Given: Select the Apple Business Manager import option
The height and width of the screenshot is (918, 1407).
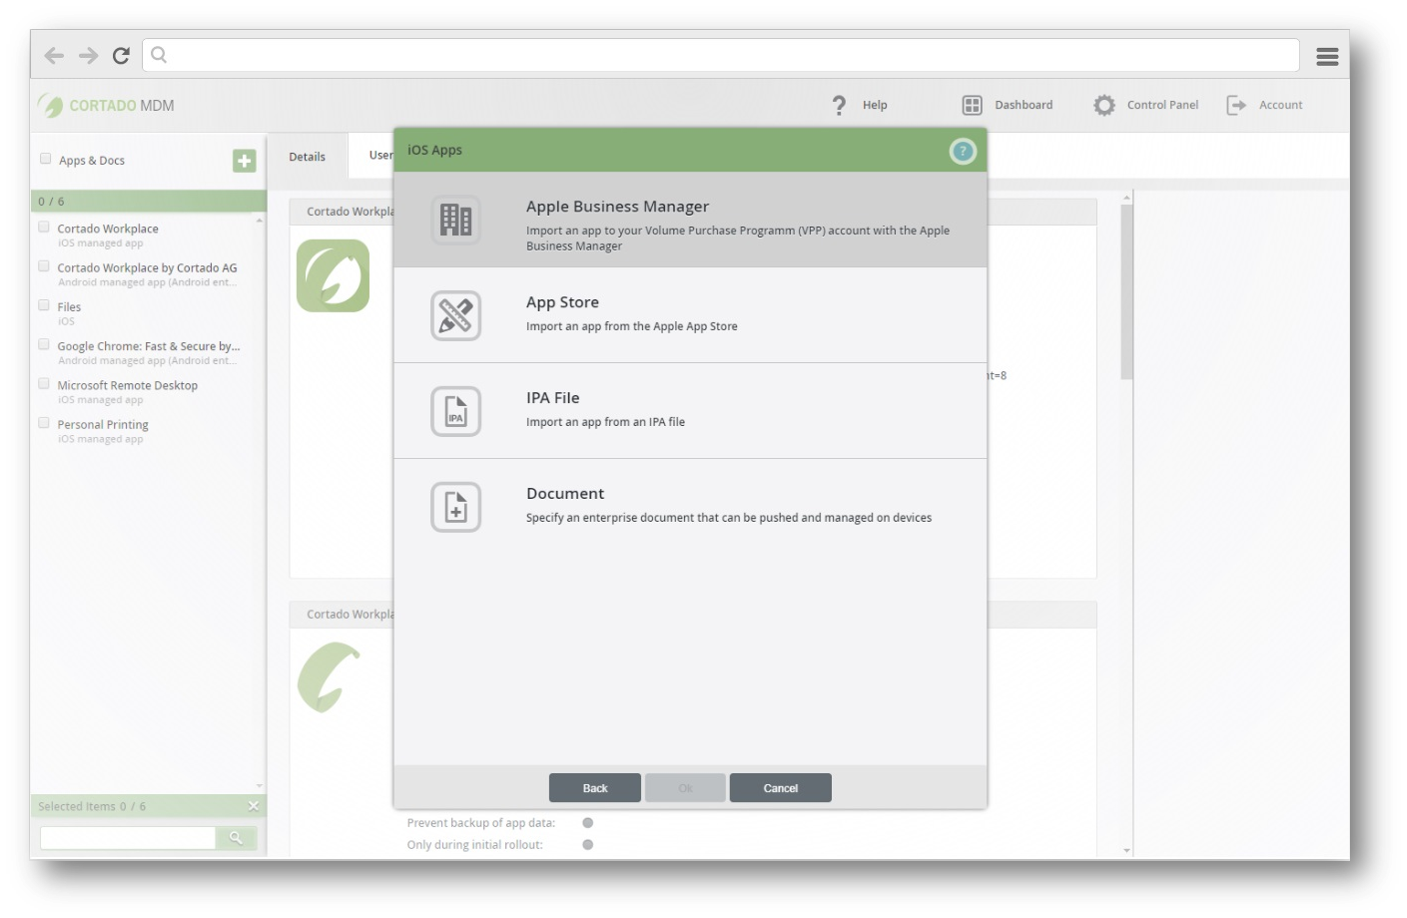Looking at the screenshot, I should (x=690, y=222).
